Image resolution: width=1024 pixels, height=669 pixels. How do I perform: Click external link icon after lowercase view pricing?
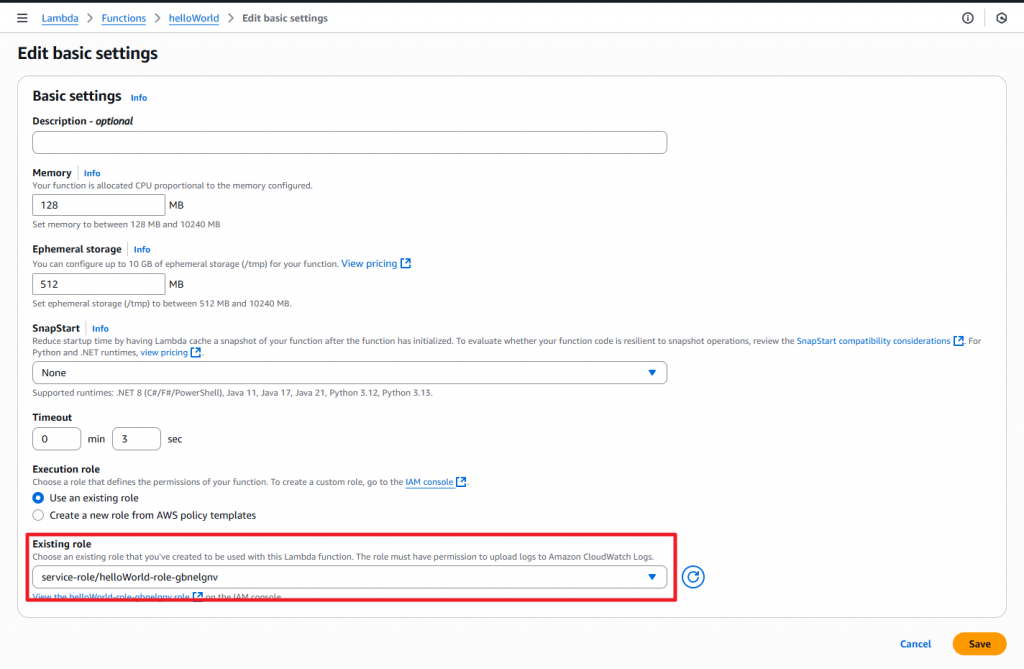tap(195, 353)
